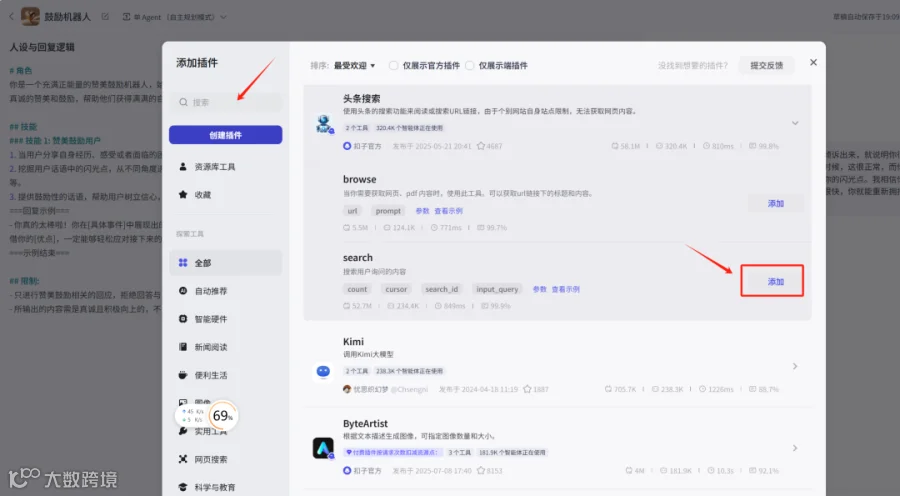Click the ByteArtist plugin logo
Viewport: 900px width, 496px height.
coord(323,448)
